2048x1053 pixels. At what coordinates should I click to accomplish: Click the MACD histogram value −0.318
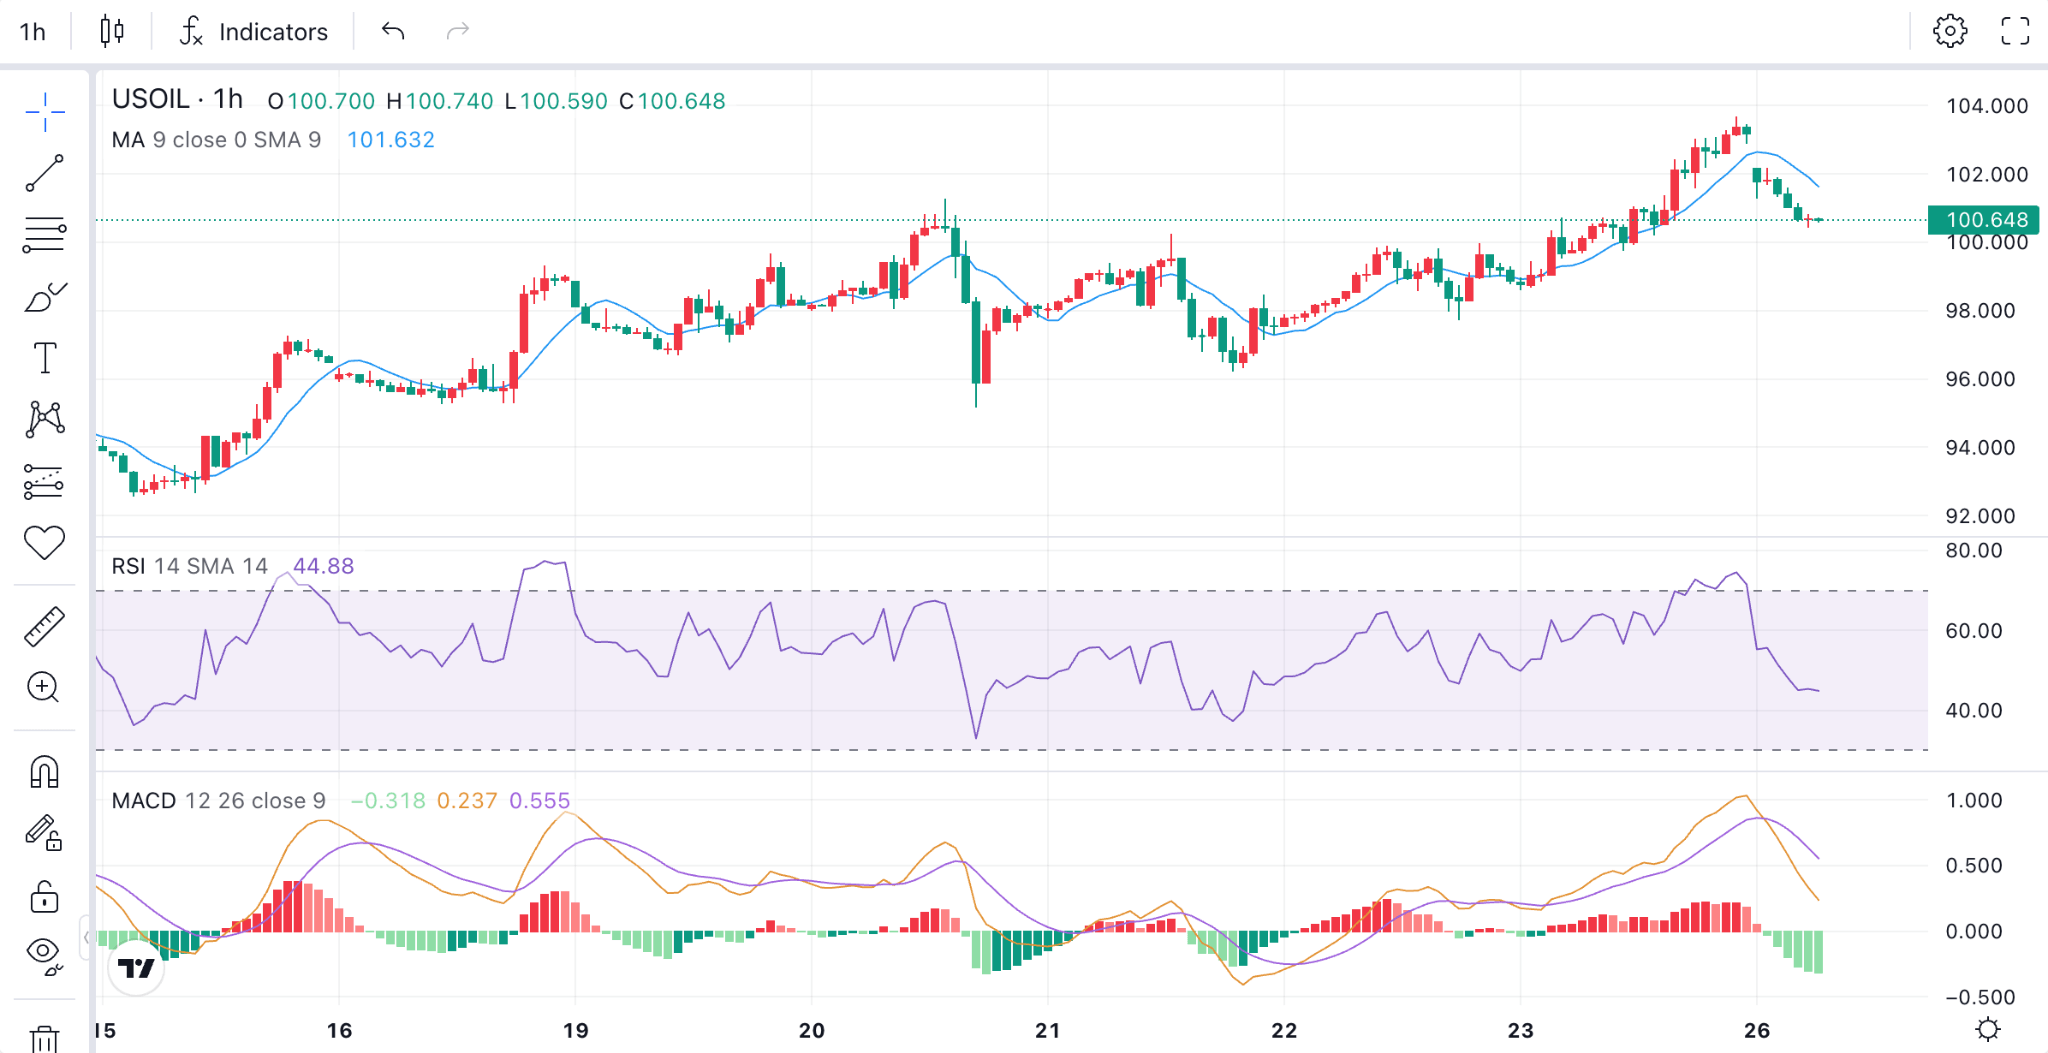pos(388,801)
